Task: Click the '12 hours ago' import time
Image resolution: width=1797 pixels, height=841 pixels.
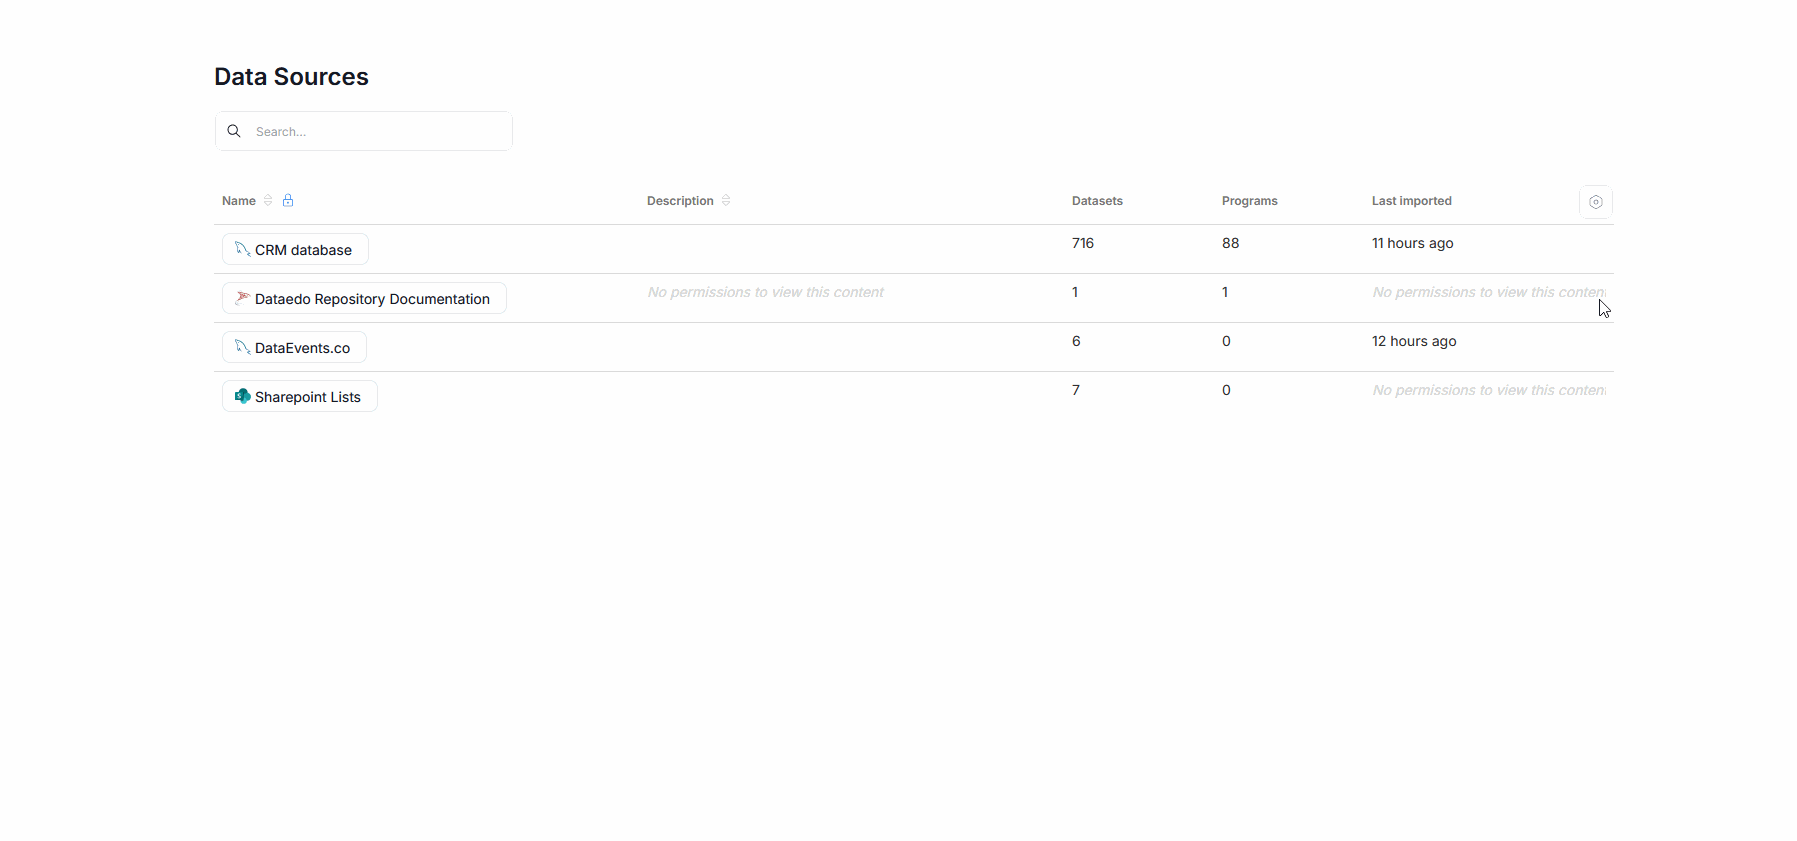Action: tap(1414, 341)
